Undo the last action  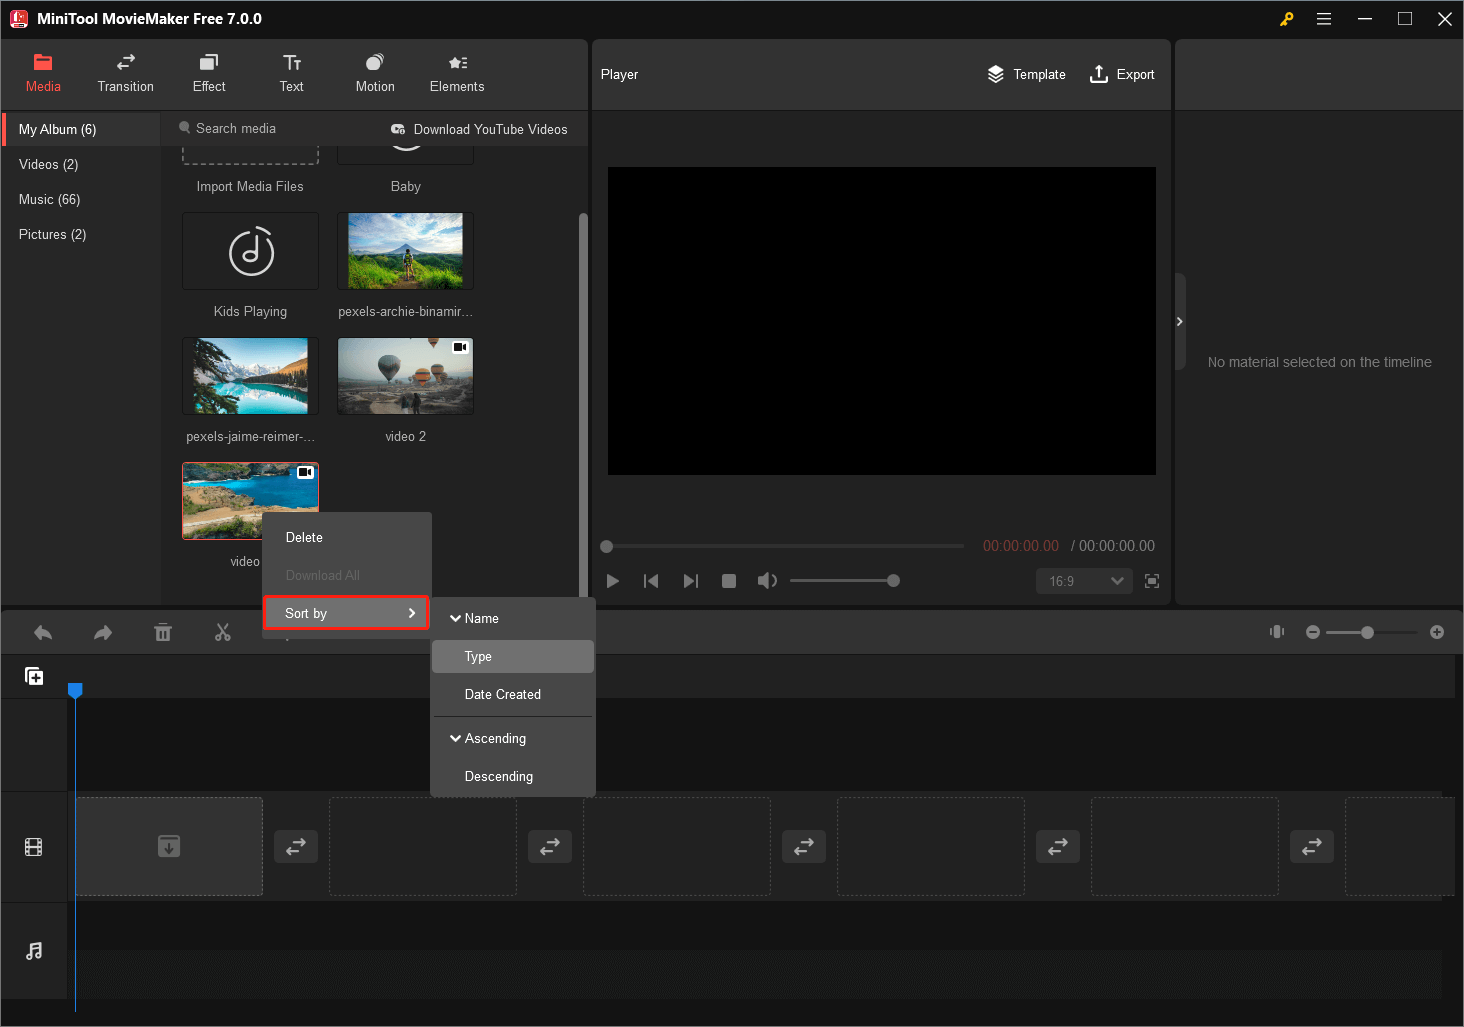(43, 633)
